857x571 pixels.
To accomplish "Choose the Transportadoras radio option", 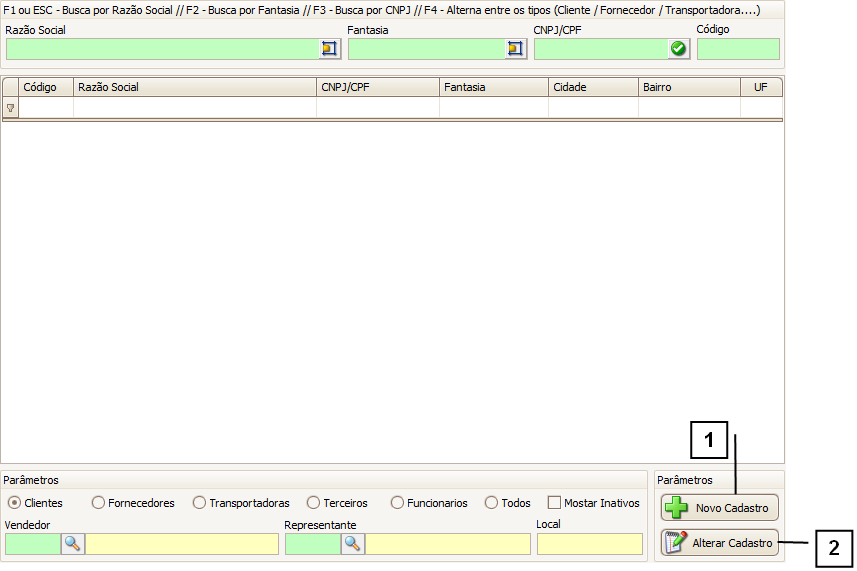I will pos(200,503).
